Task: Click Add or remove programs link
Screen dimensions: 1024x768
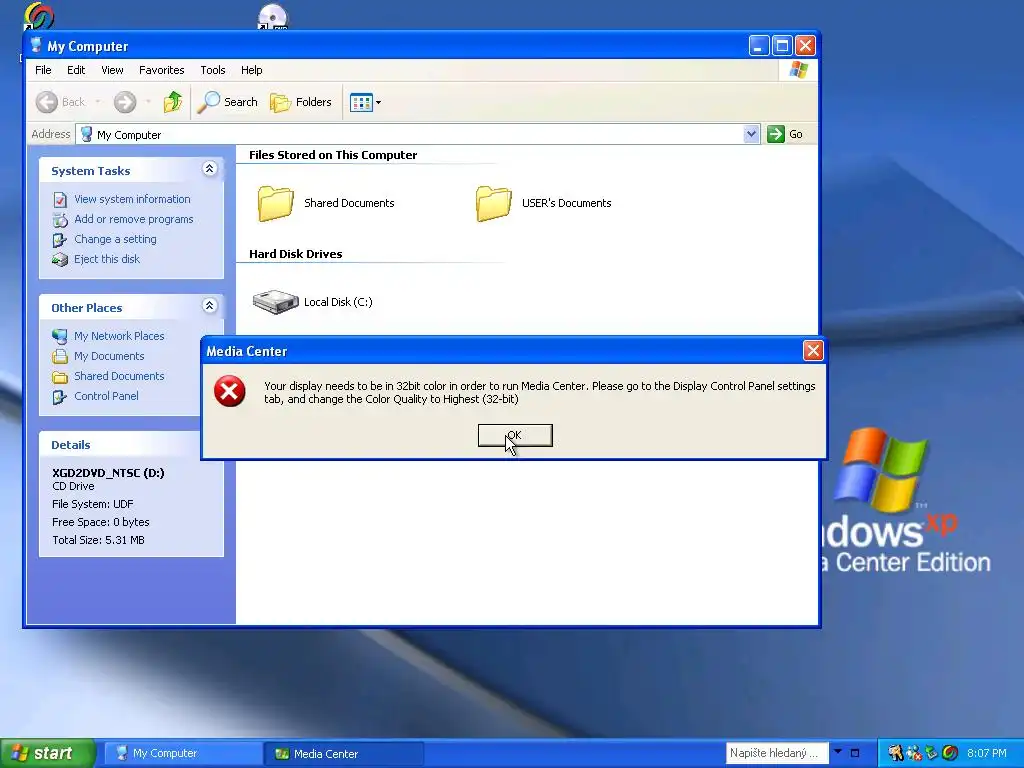Action: 134,219
